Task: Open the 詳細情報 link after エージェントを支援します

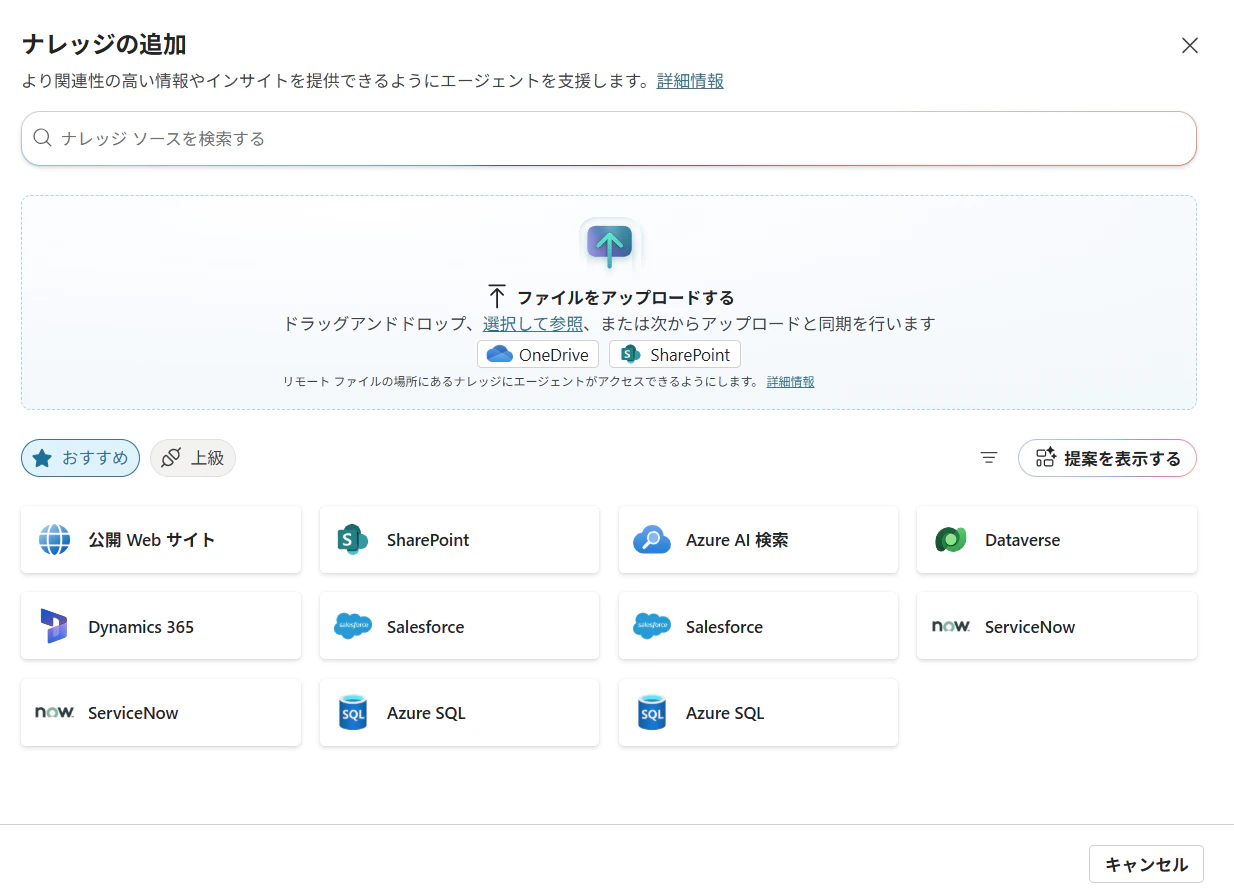Action: coord(690,81)
